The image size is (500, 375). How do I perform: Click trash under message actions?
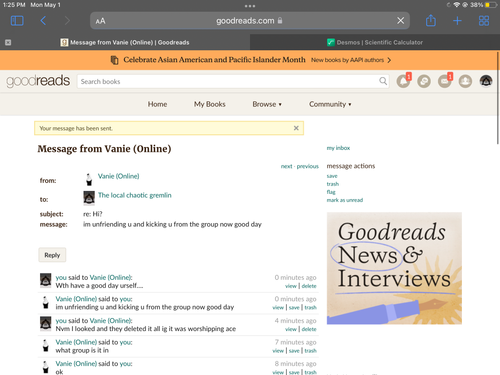tap(333, 184)
